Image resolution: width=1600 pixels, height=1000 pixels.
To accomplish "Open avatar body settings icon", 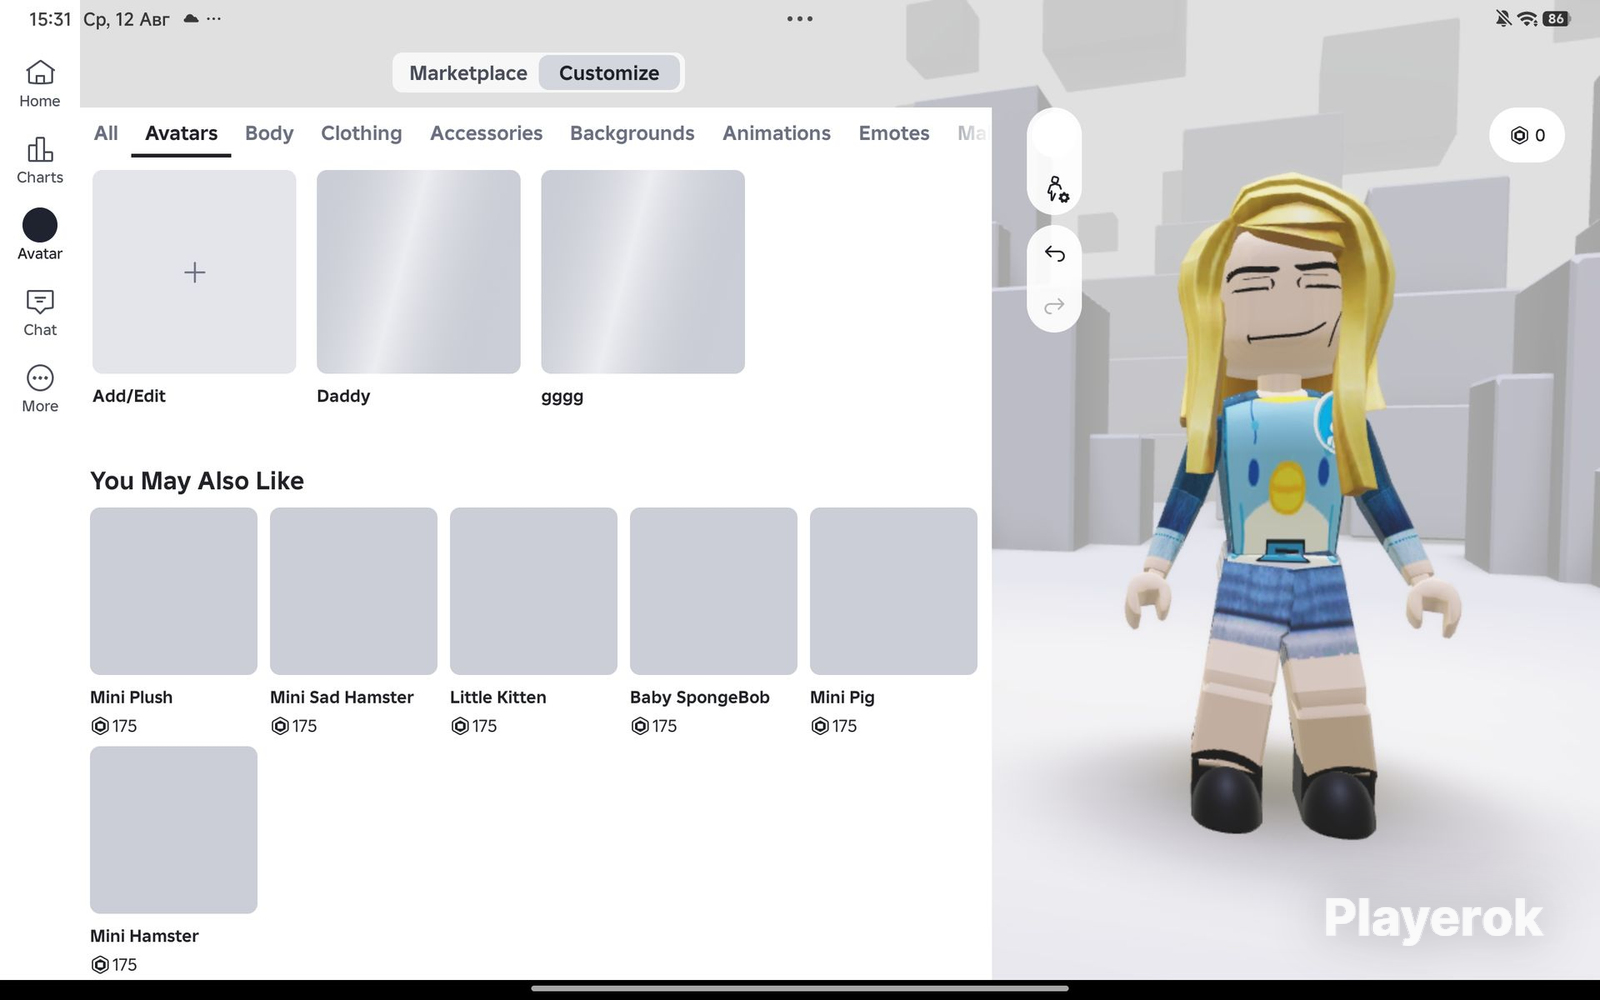I will 1055,189.
